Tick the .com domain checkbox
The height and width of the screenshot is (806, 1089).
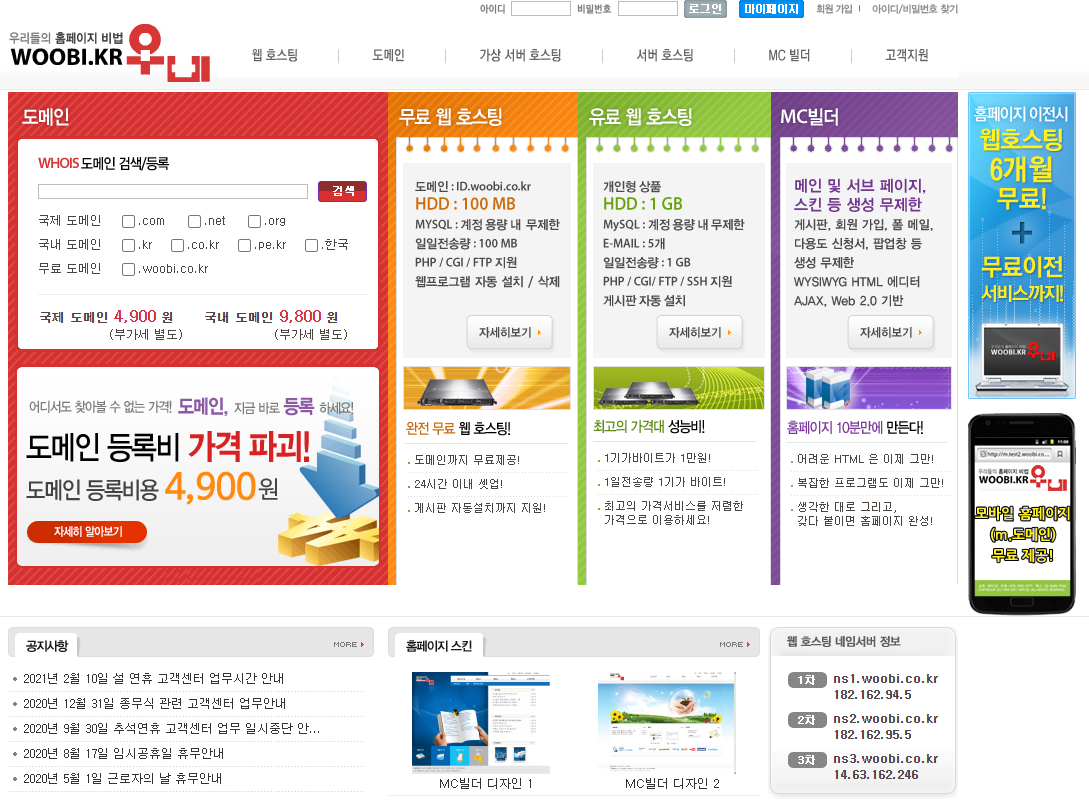[128, 221]
